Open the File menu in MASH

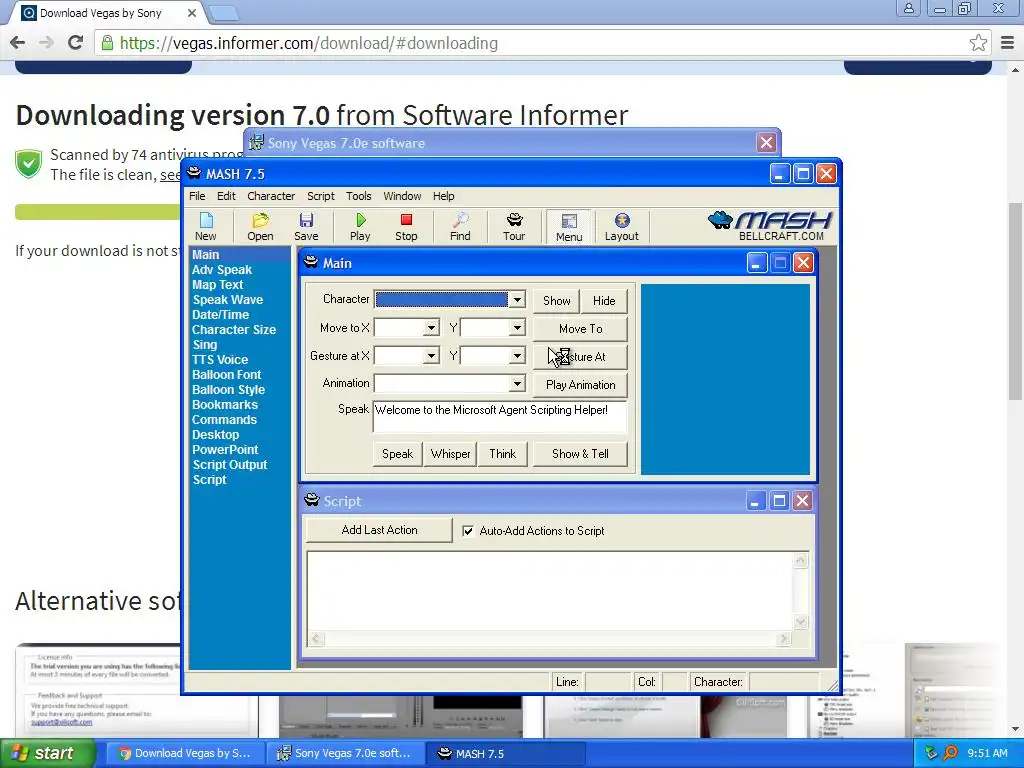197,196
